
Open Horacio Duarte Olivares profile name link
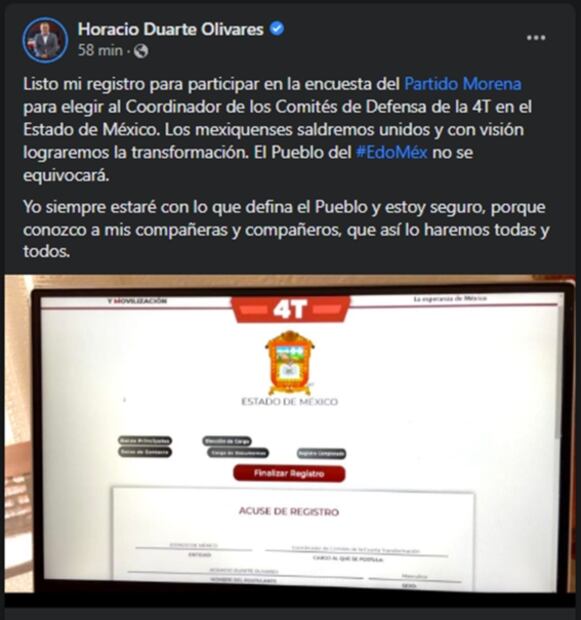(x=170, y=29)
